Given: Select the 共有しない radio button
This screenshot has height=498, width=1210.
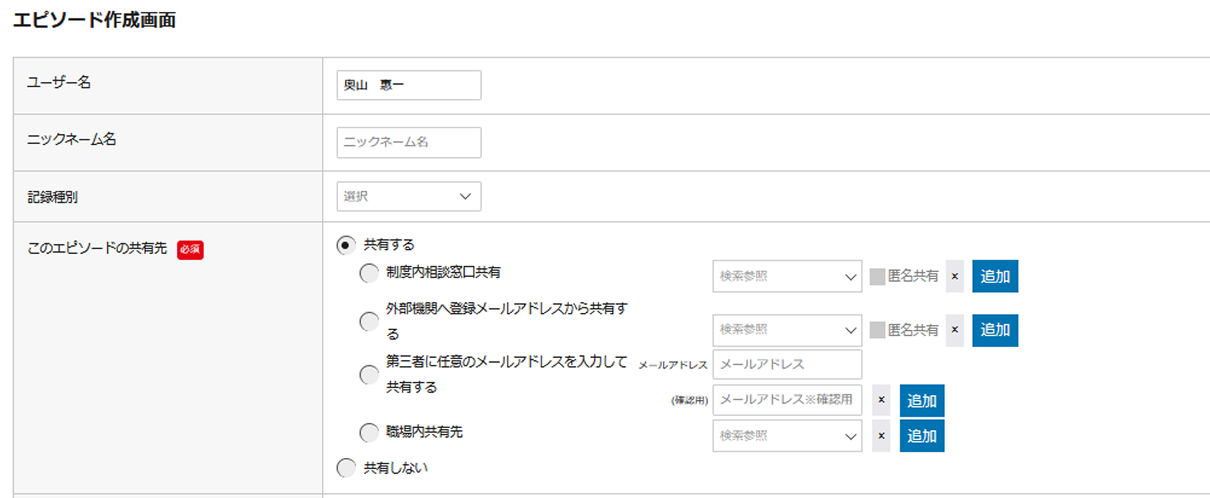Looking at the screenshot, I should (x=346, y=467).
